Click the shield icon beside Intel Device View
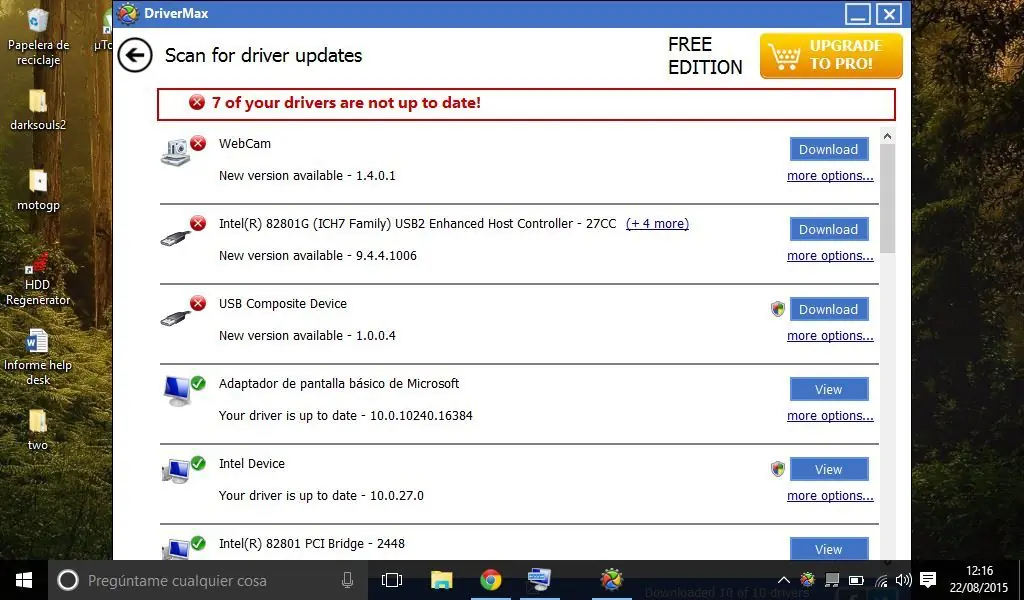This screenshot has height=600, width=1024. (777, 469)
